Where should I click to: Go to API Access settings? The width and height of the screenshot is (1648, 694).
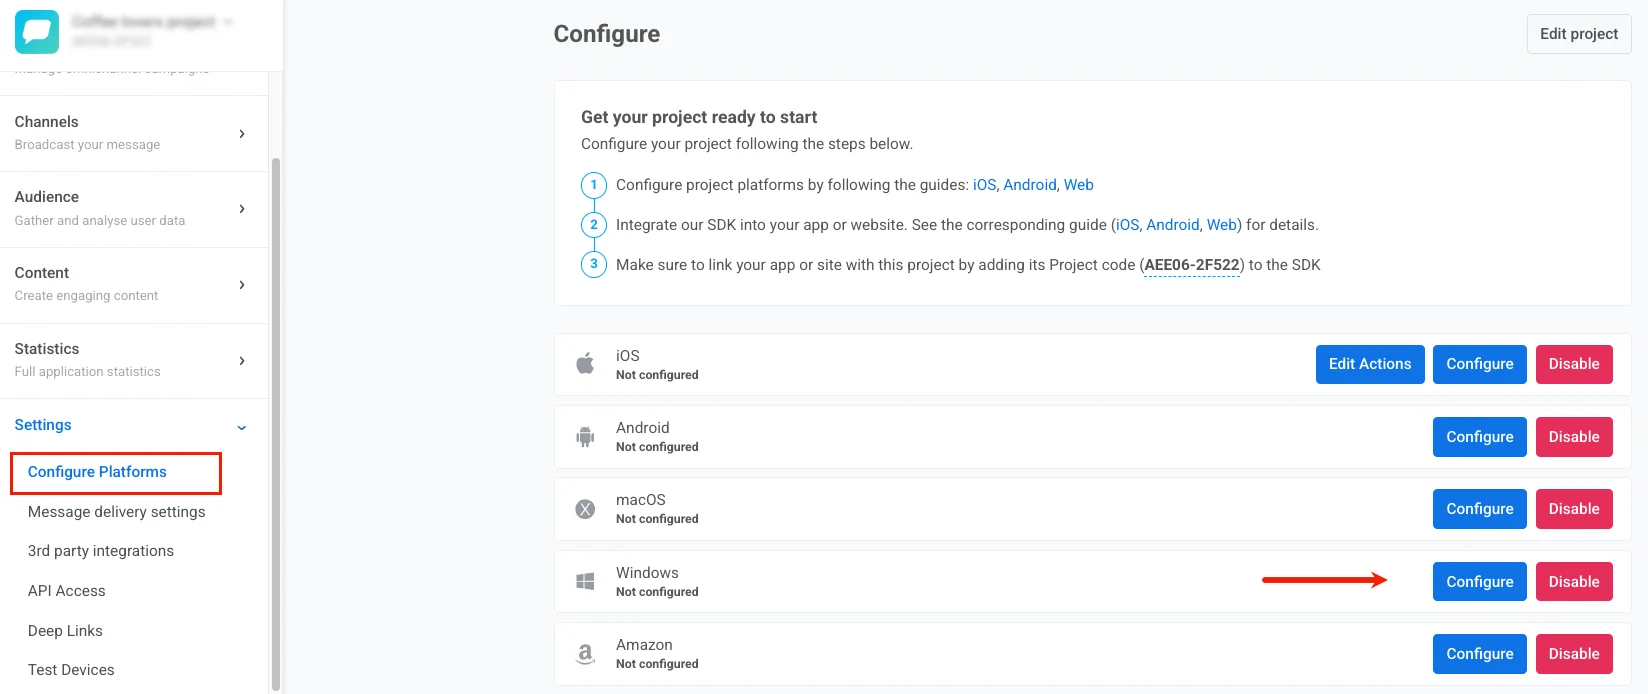click(x=66, y=591)
